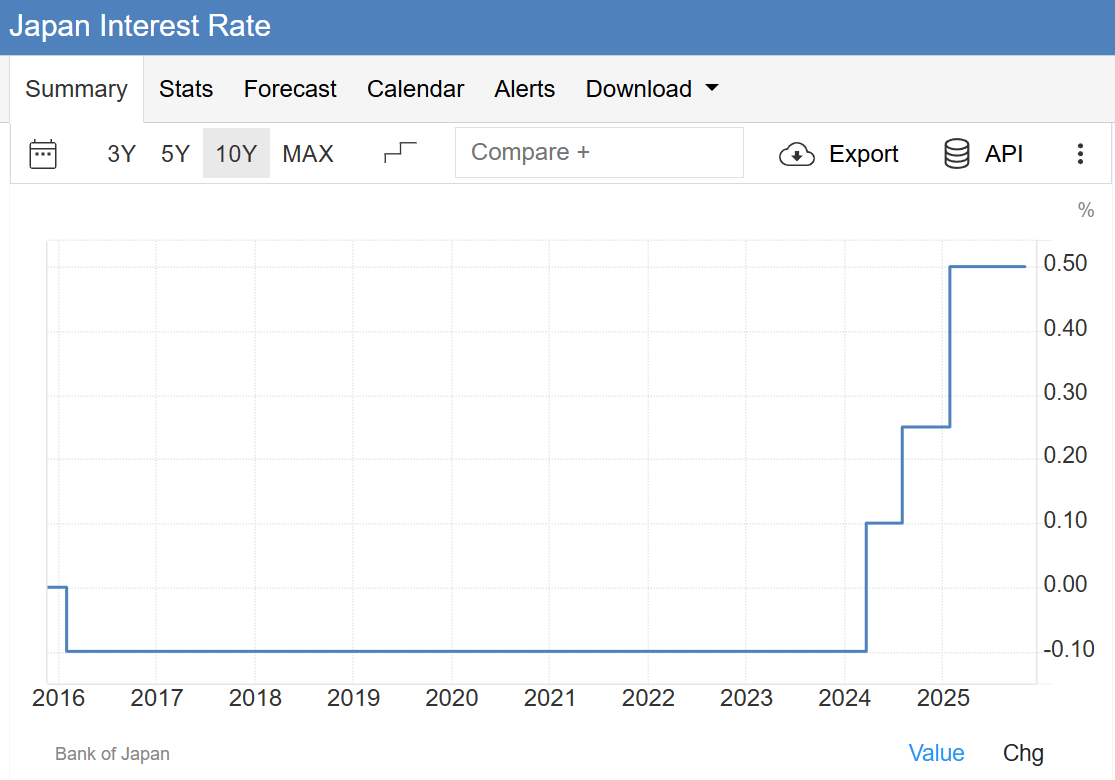Click the Export cloud download icon
This screenshot has width=1115, height=780.
pyautogui.click(x=796, y=154)
